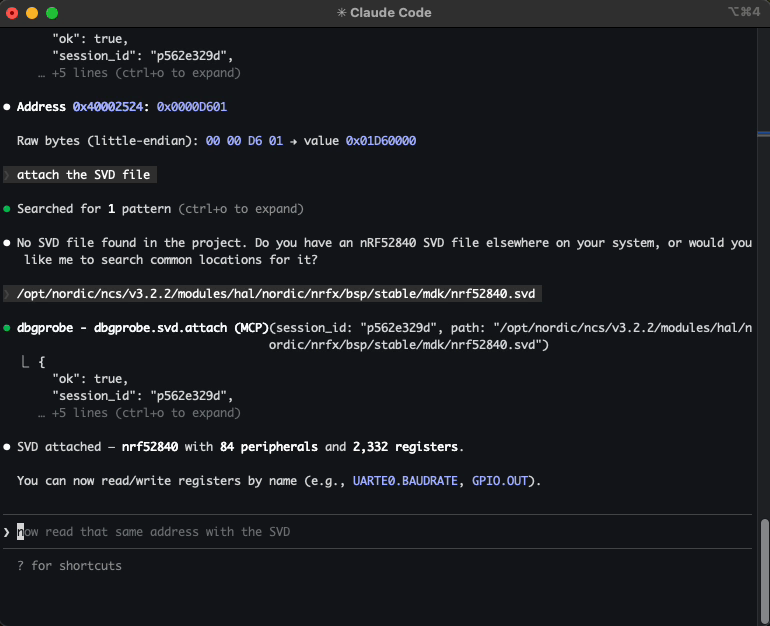Image resolution: width=770 pixels, height=626 pixels.
Task: Click bold 'nrf52840' in SVD attached line
Action: click(150, 447)
